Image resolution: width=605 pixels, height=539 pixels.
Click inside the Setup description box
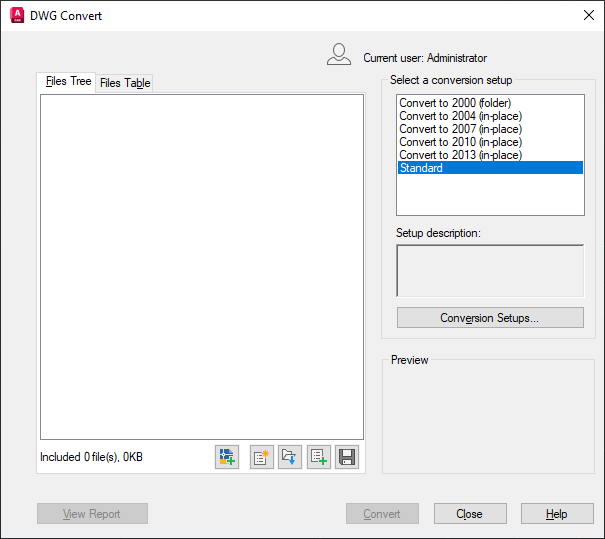(x=490, y=271)
